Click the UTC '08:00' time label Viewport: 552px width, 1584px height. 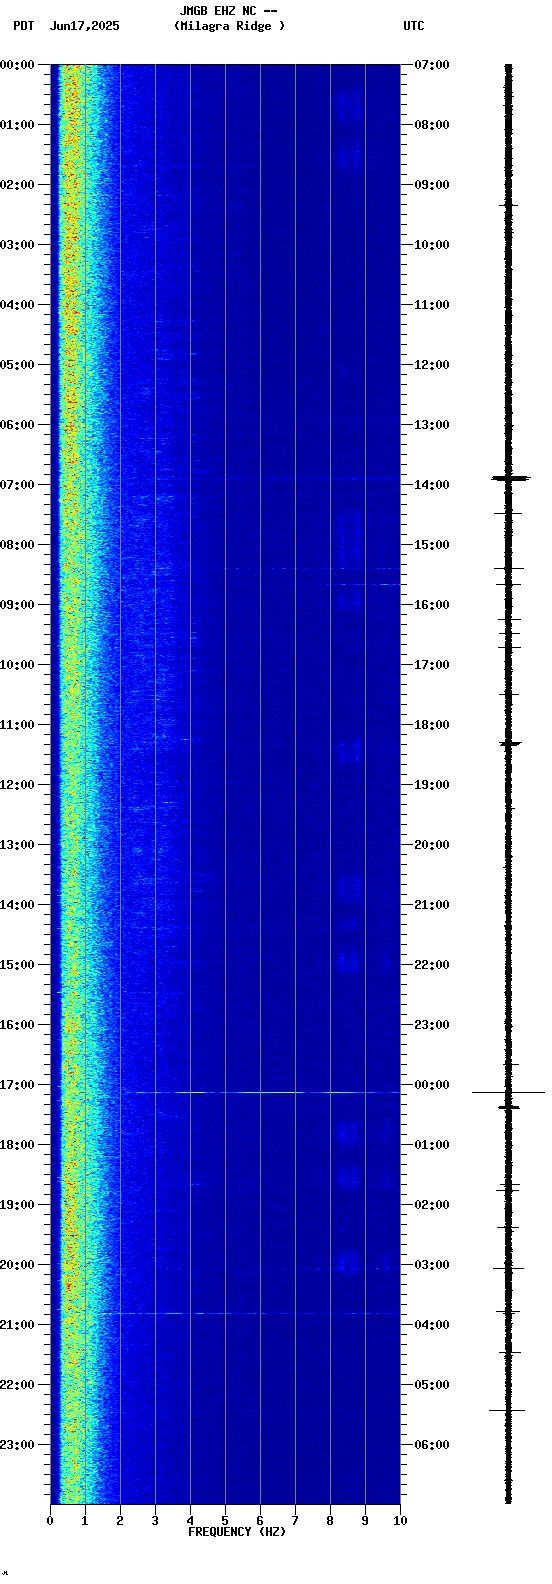coord(432,125)
